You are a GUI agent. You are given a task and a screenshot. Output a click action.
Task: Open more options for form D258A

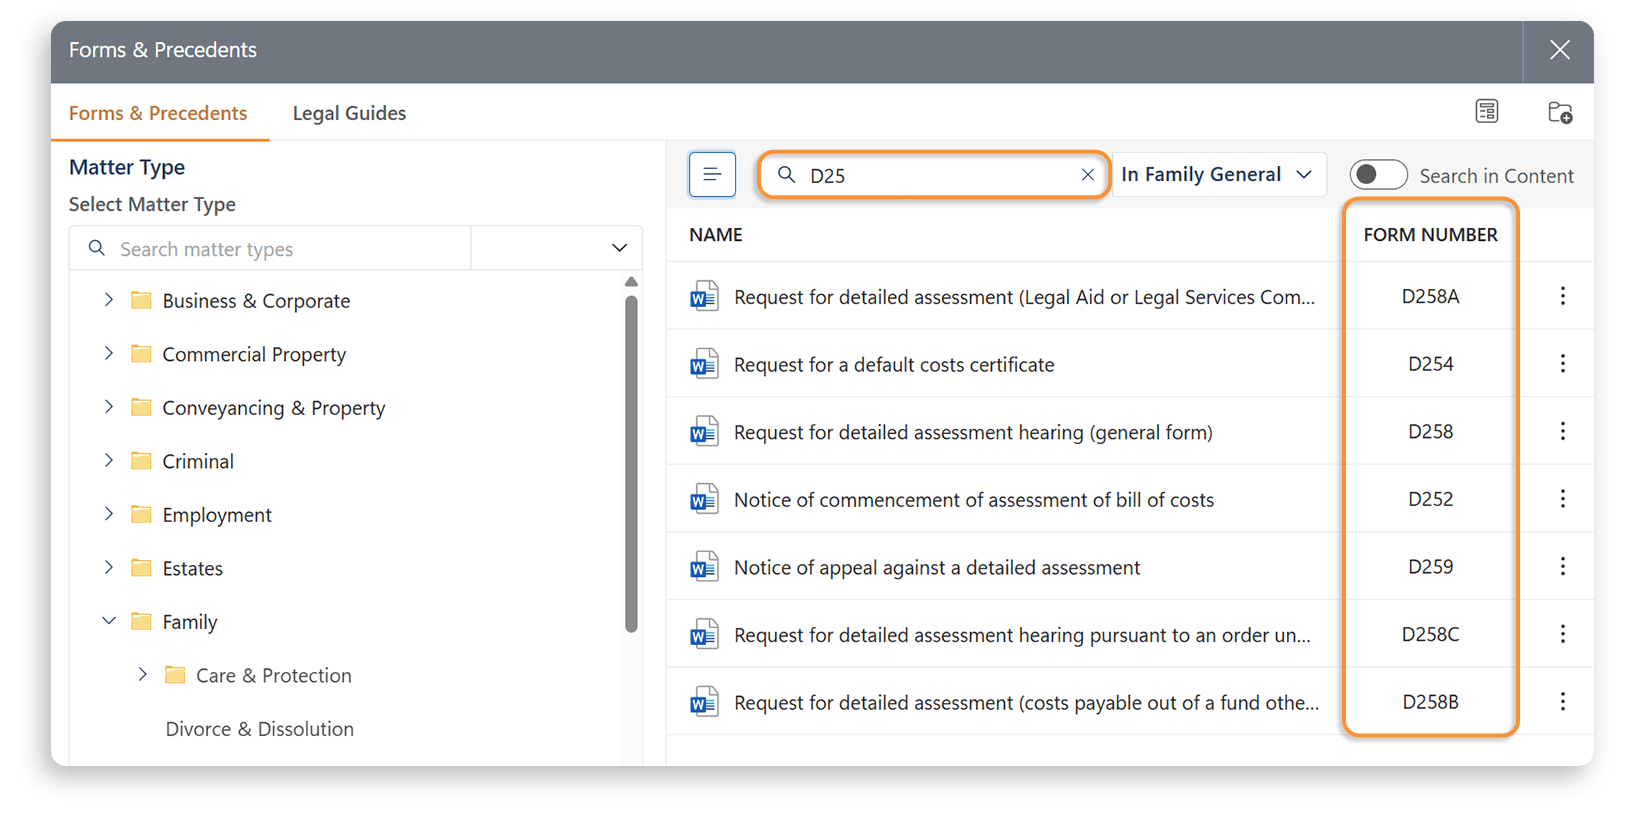pos(1562,296)
